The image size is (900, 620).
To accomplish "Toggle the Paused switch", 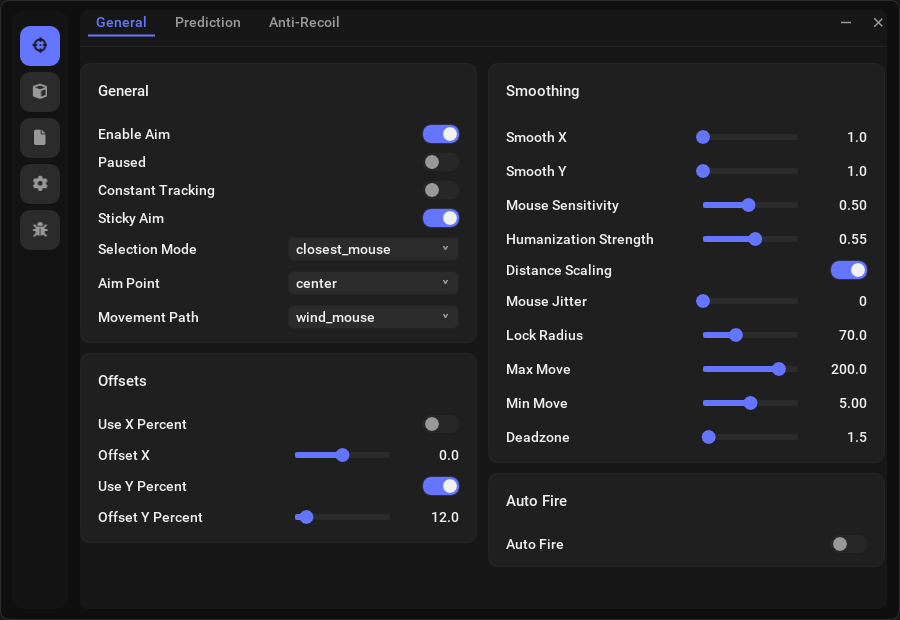I will coord(441,162).
